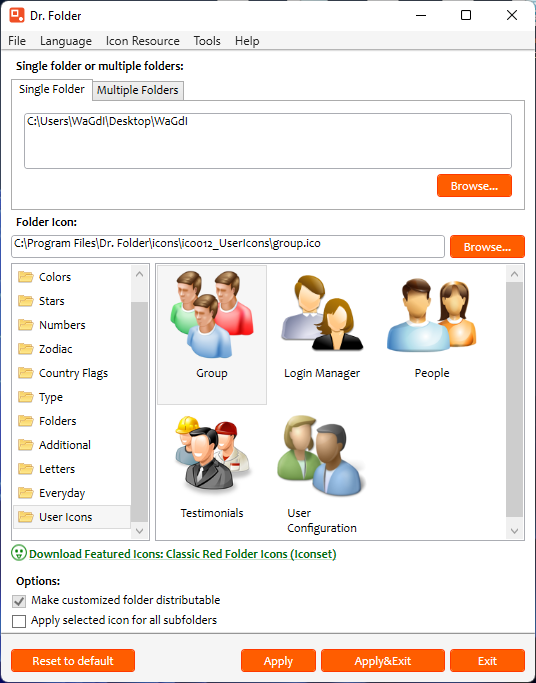536x683 pixels.
Task: Click the Folder Icon path field
Action: pyautogui.click(x=228, y=247)
